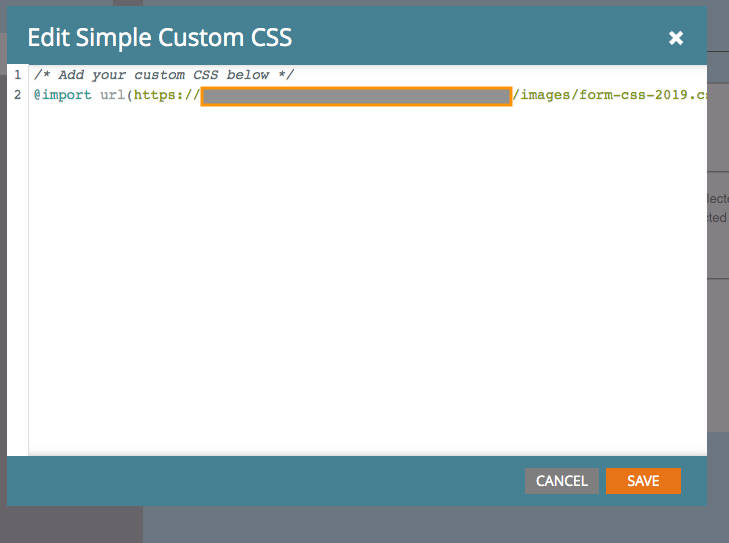Viewport: 729px width, 543px height.
Task: Click the /images/ path segment
Action: coord(546,96)
